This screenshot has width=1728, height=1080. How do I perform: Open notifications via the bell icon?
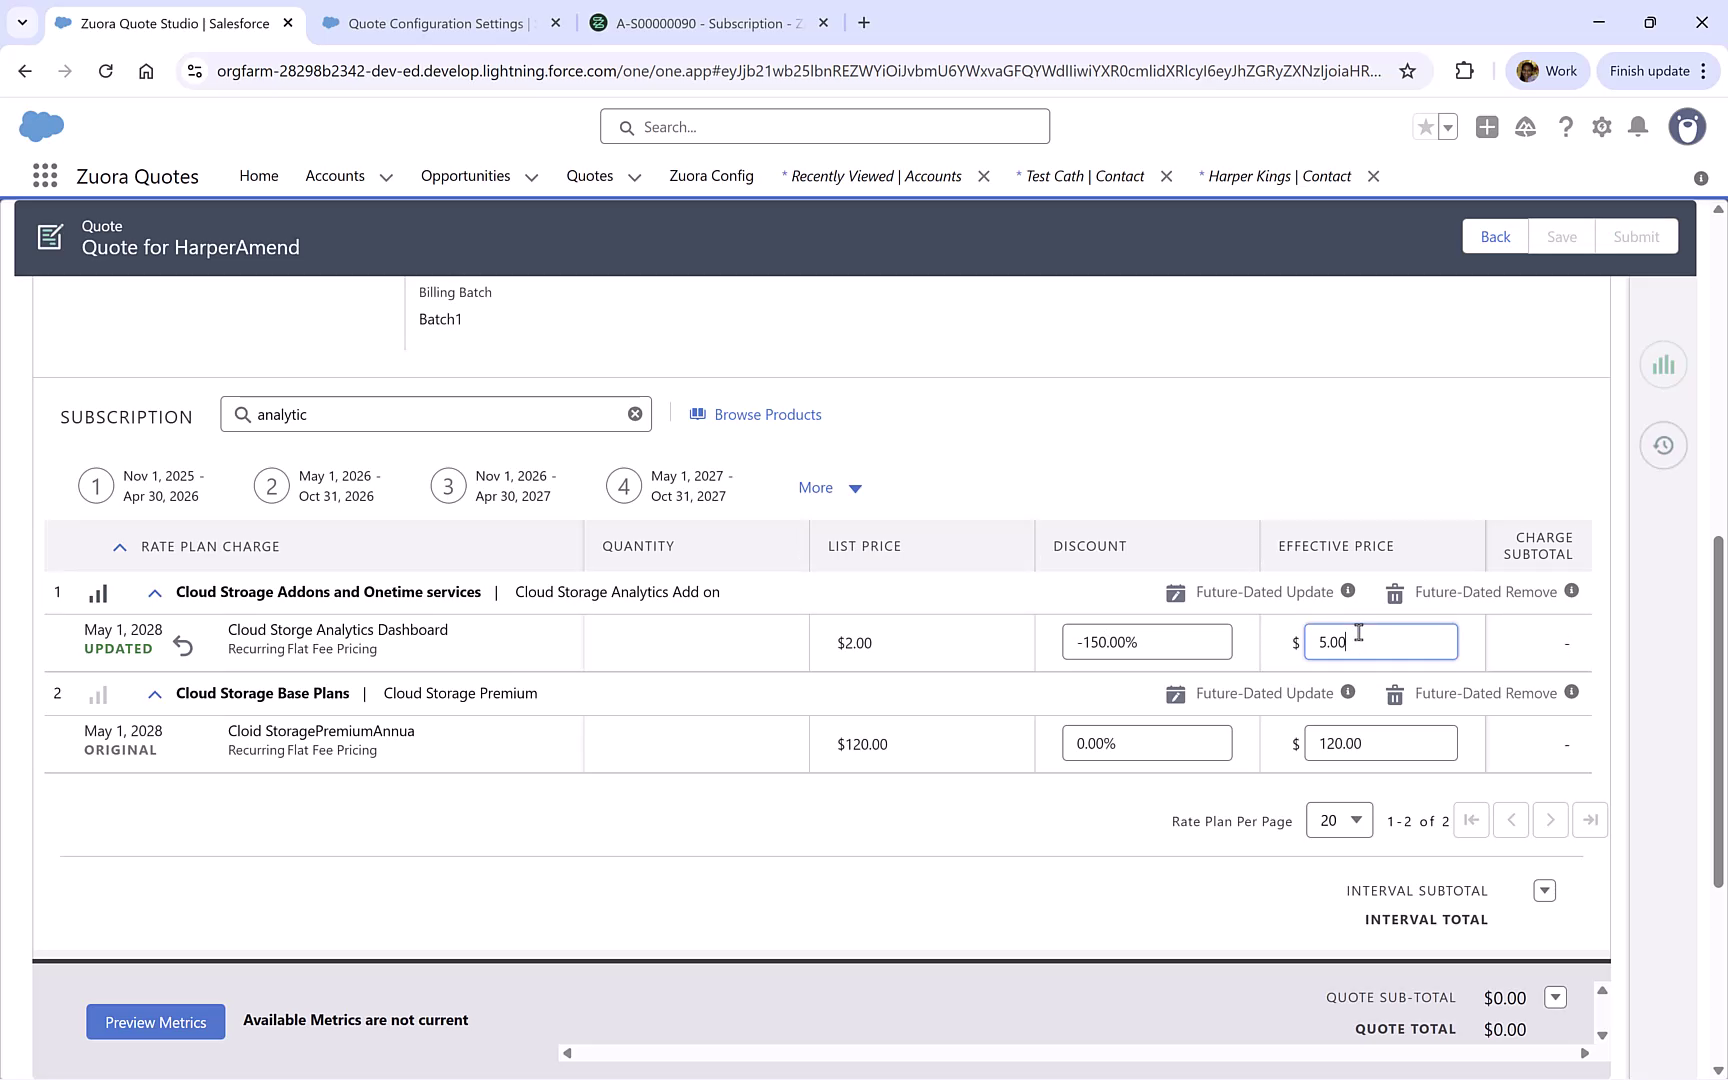(x=1637, y=127)
